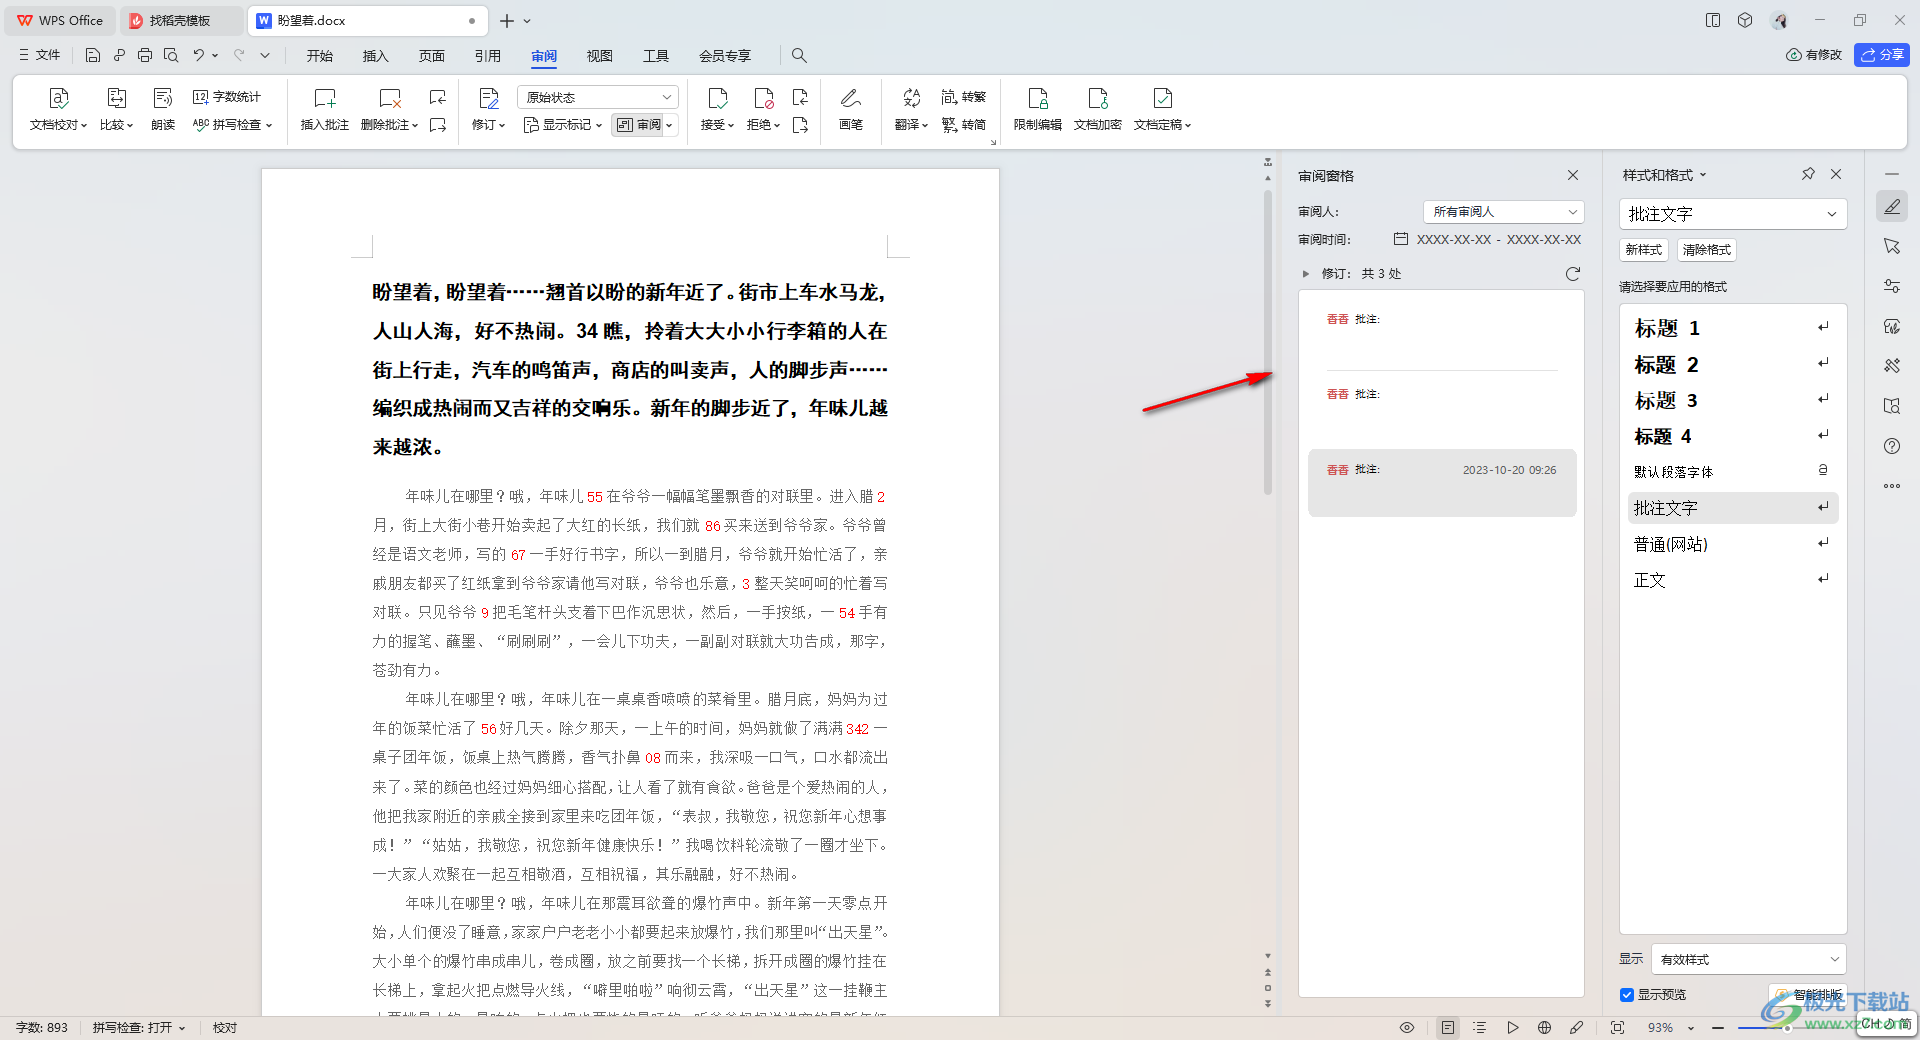Expand the 拼写检查 dropdown arrow in ribbon
The width and height of the screenshot is (1920, 1040).
tap(269, 125)
